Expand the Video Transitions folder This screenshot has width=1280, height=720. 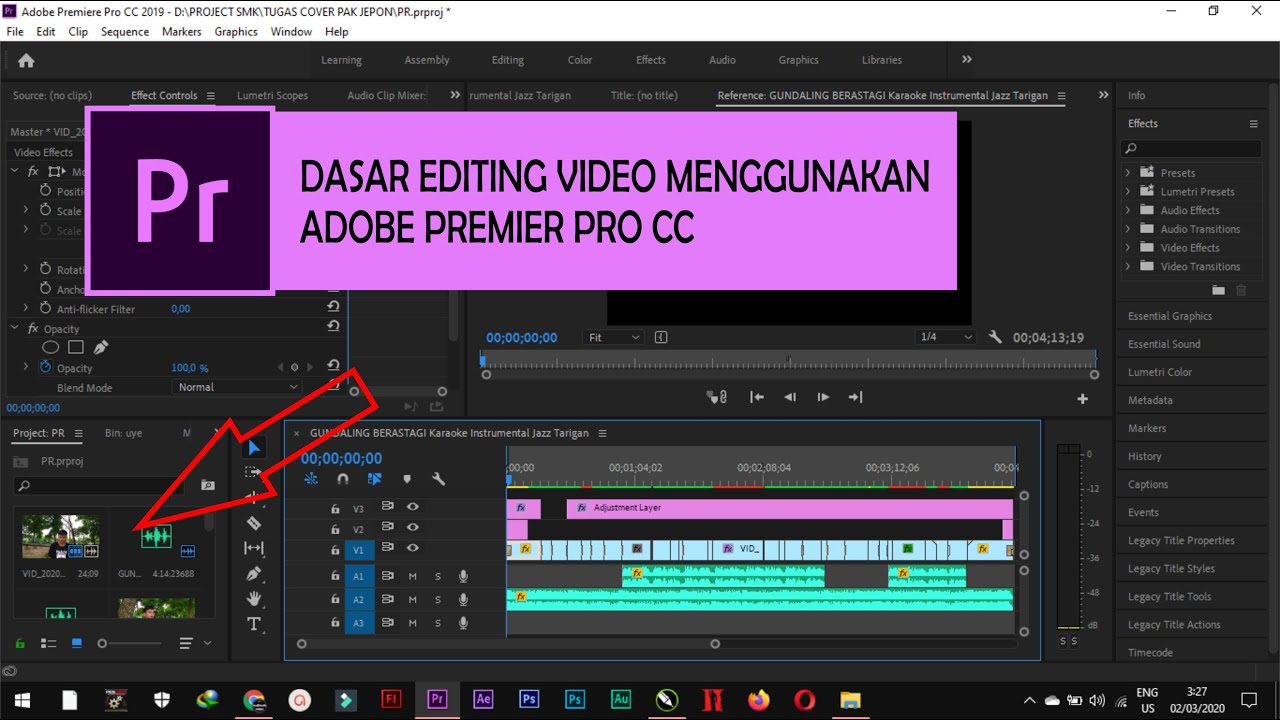point(1128,266)
